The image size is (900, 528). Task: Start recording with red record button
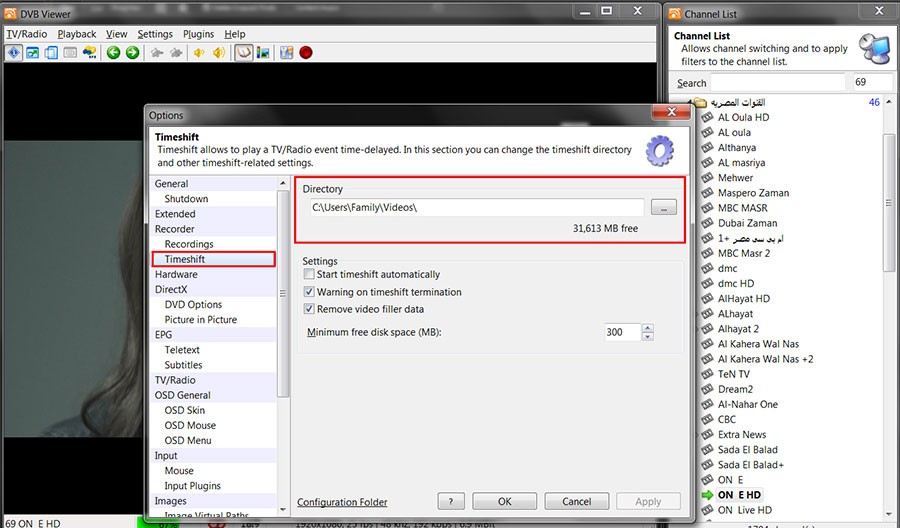pyautogui.click(x=306, y=53)
